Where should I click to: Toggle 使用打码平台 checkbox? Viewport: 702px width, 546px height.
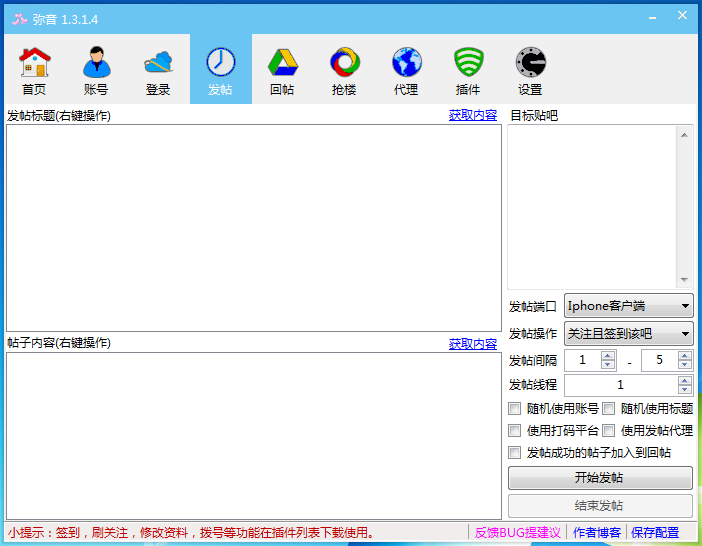514,431
